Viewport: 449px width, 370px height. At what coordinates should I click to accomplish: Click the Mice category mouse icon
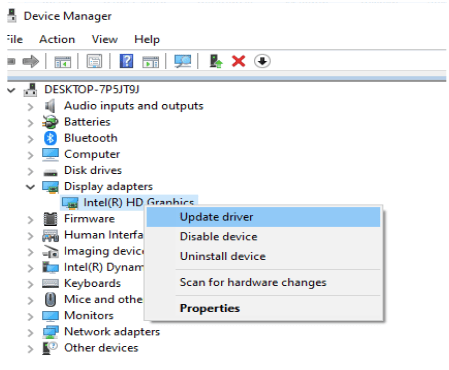(50, 299)
